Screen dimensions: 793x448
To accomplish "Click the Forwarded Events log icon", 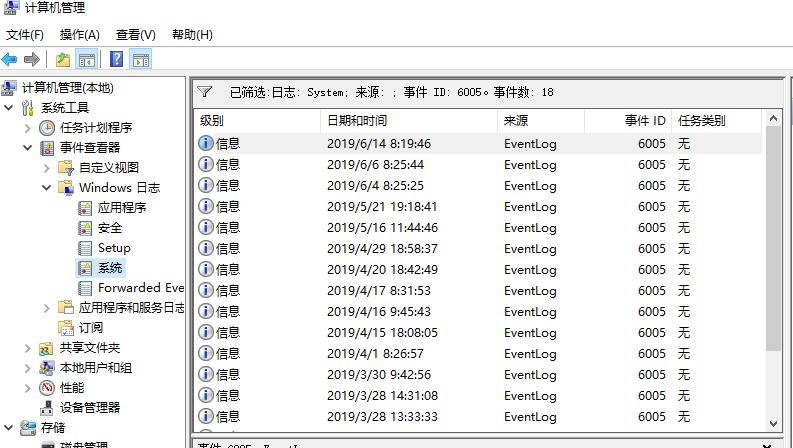I will [x=85, y=288].
